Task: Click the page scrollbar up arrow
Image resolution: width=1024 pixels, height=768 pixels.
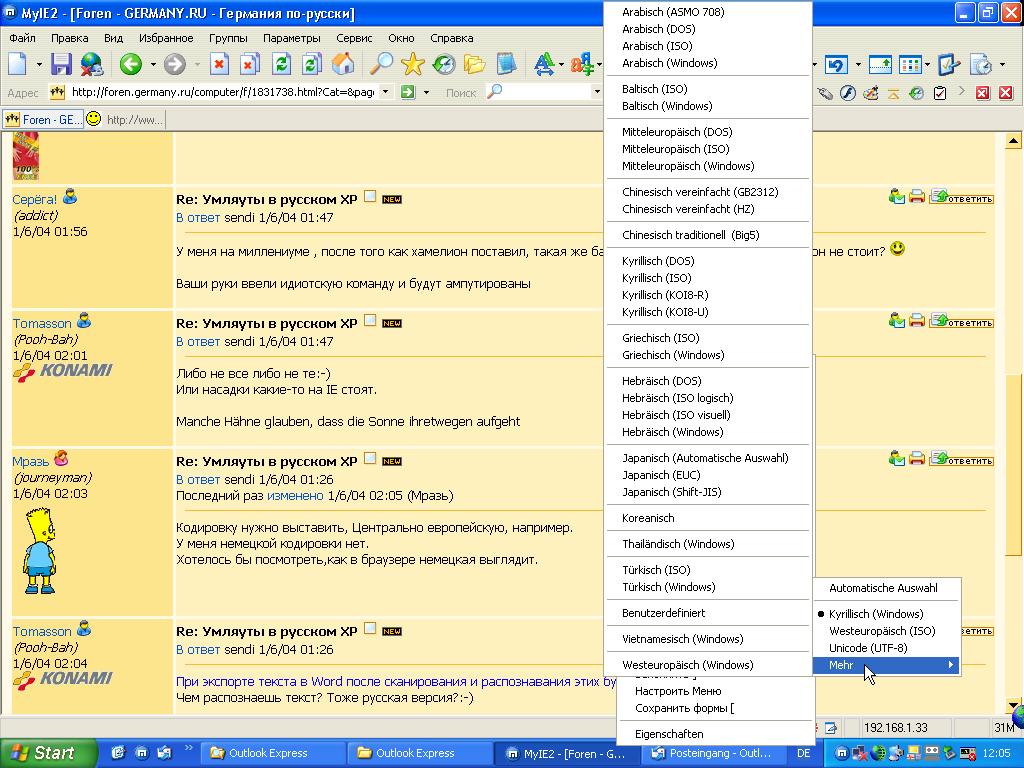Action: pos(1013,140)
